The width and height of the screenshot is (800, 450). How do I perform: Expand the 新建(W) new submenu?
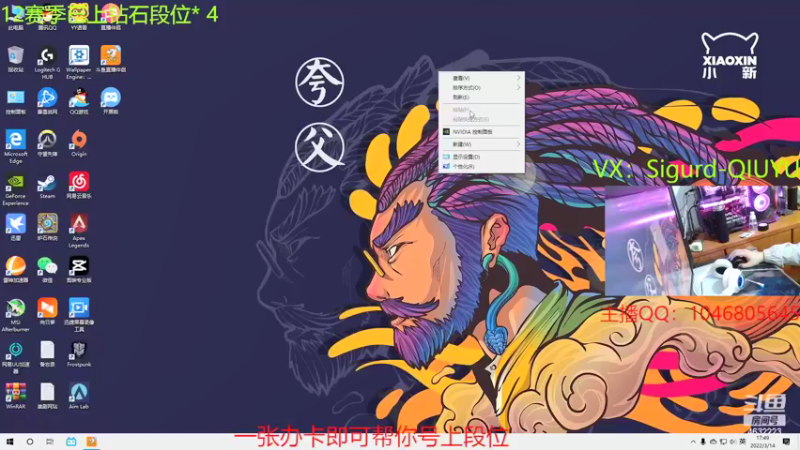482,144
